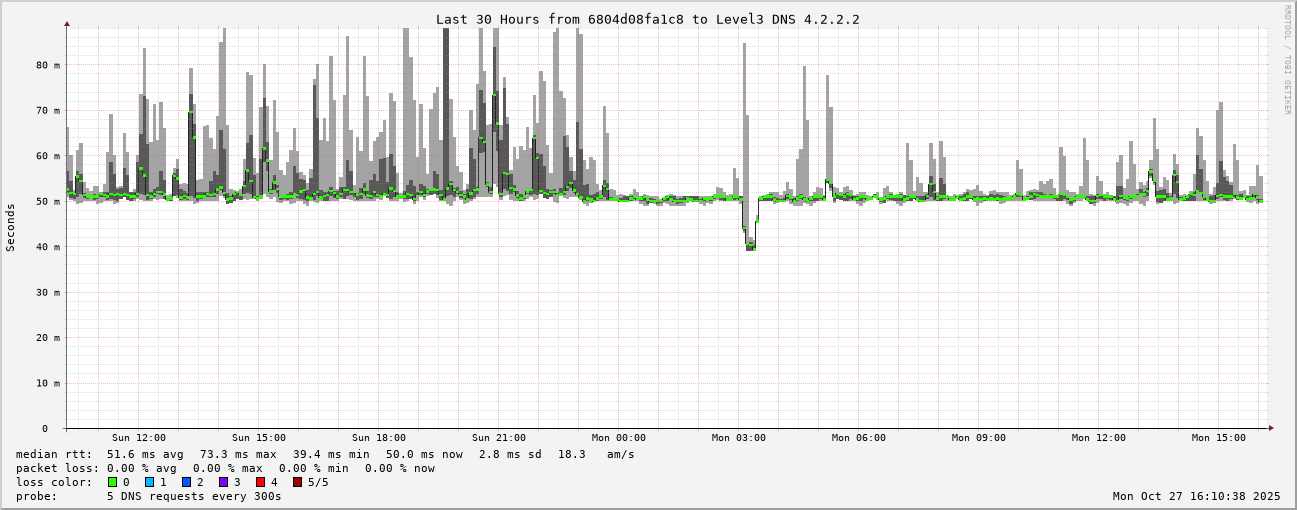Select the purple loss color 3 swatch
Image resolution: width=1297 pixels, height=510 pixels.
pyautogui.click(x=223, y=482)
